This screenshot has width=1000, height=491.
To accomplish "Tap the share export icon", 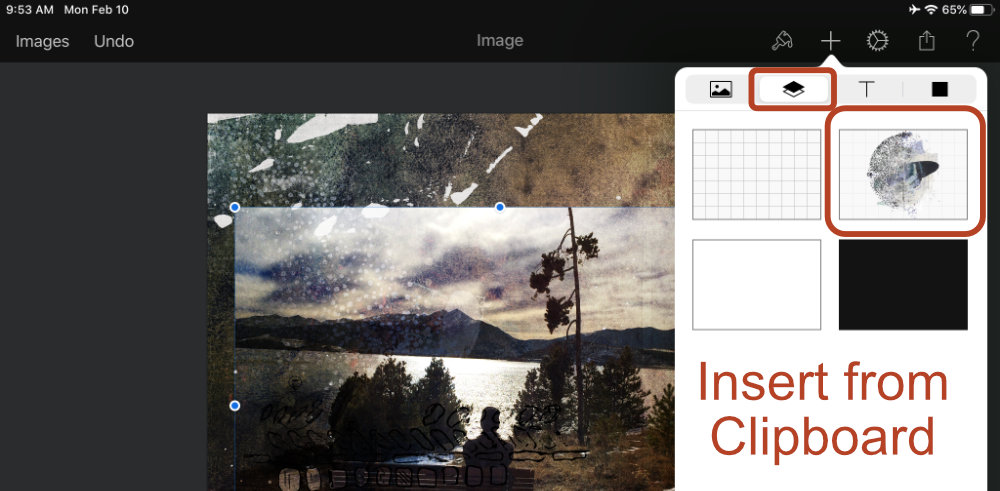I will click(x=926, y=41).
